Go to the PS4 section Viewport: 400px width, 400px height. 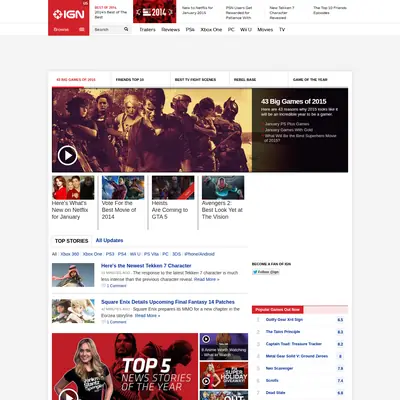coord(190,29)
